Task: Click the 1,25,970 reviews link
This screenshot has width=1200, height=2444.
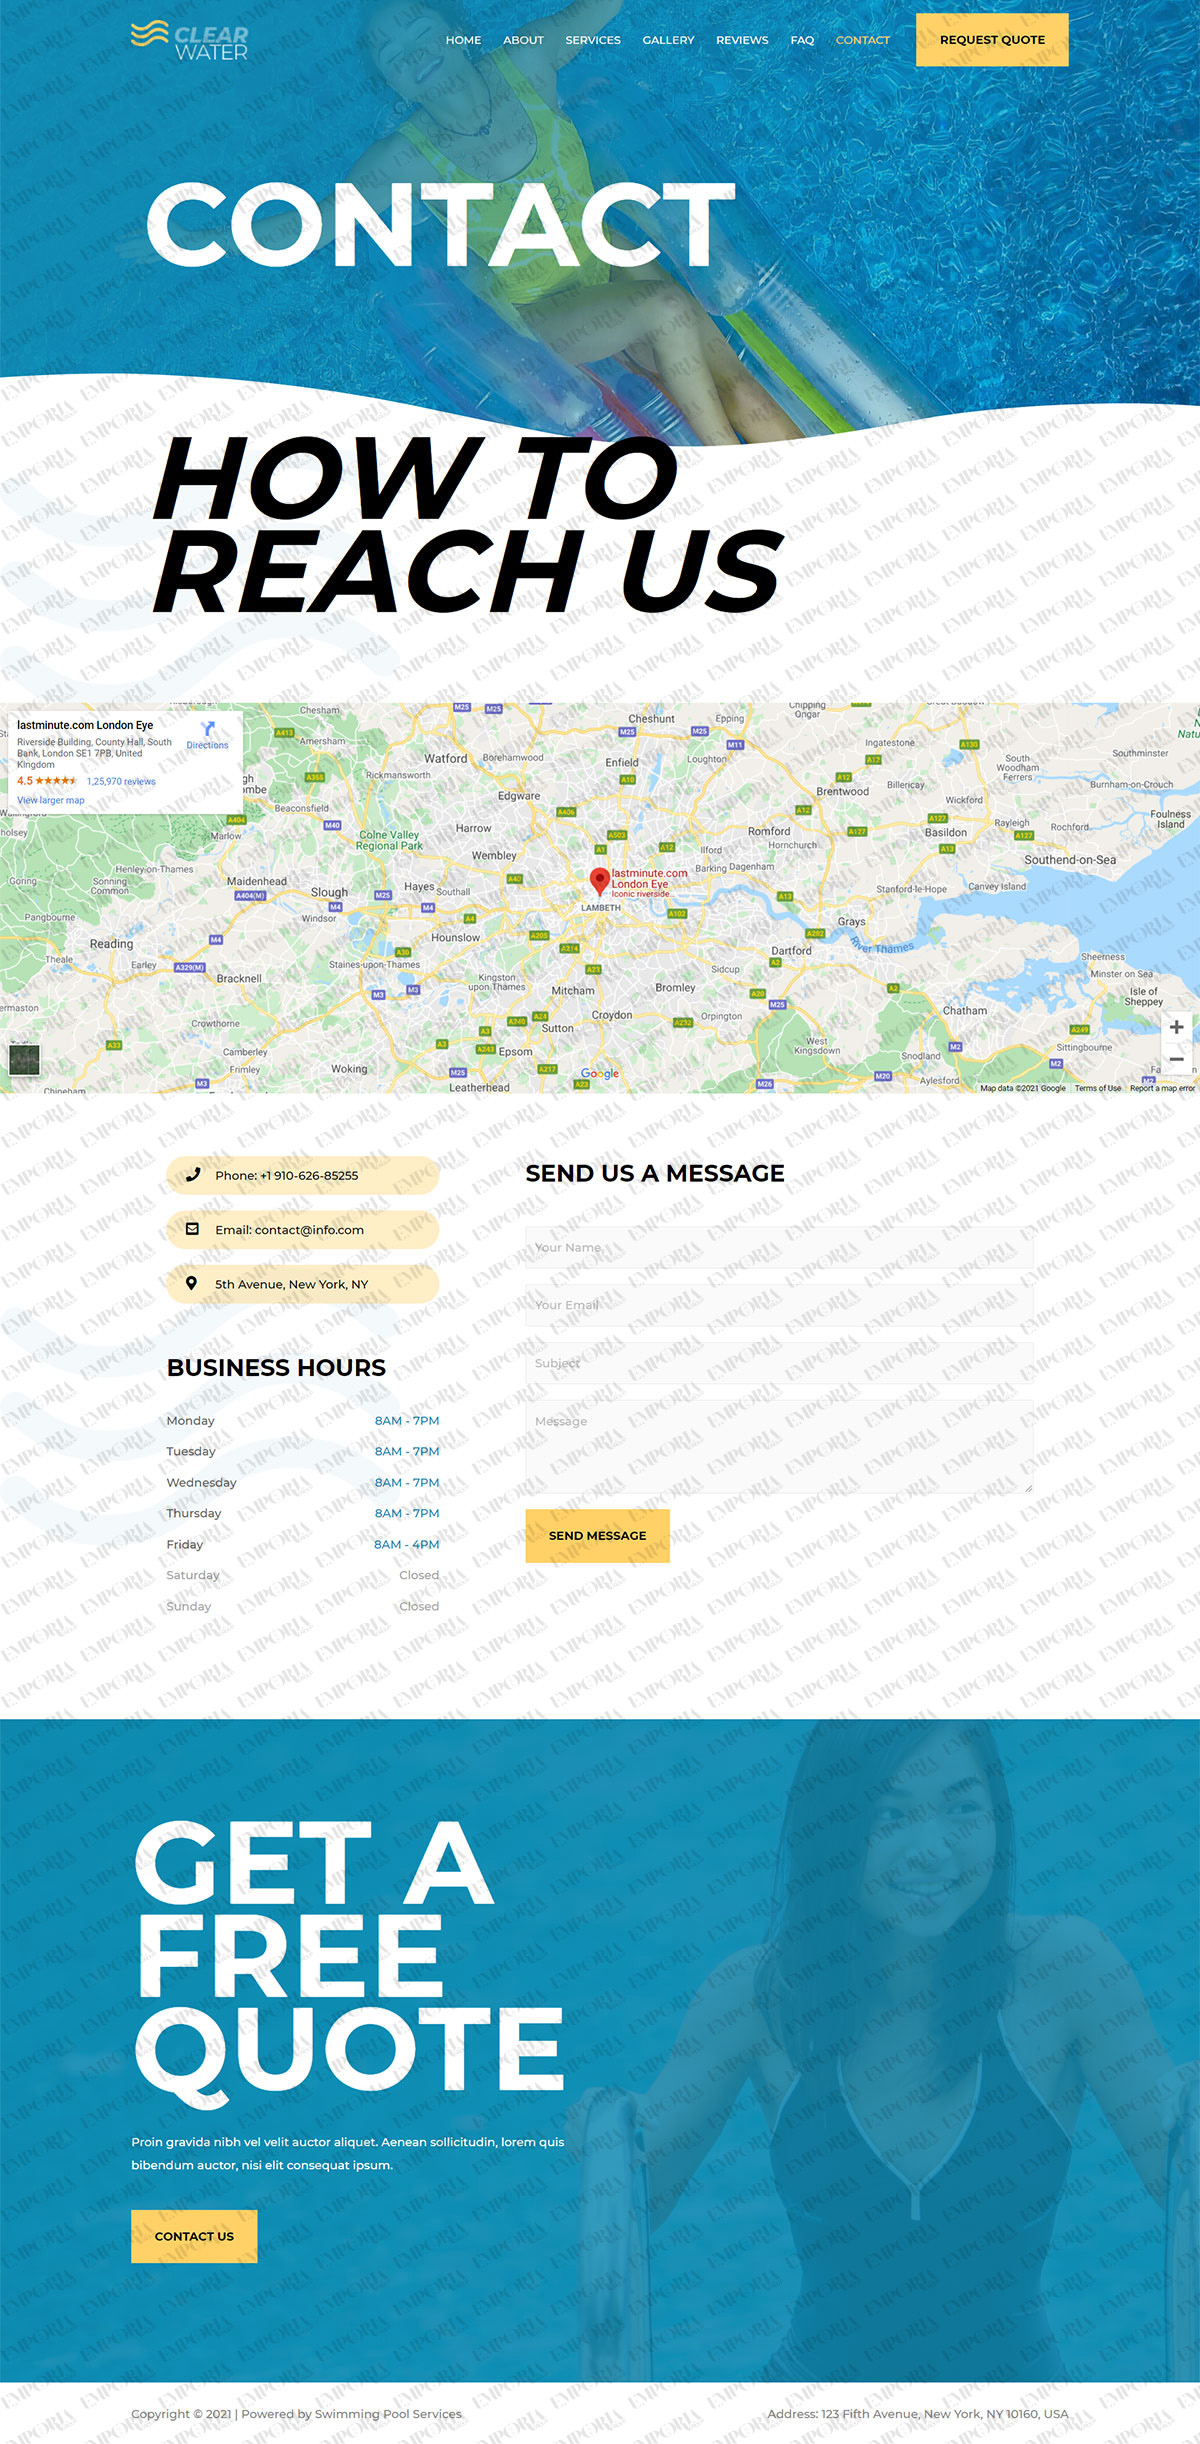Action: click(121, 782)
